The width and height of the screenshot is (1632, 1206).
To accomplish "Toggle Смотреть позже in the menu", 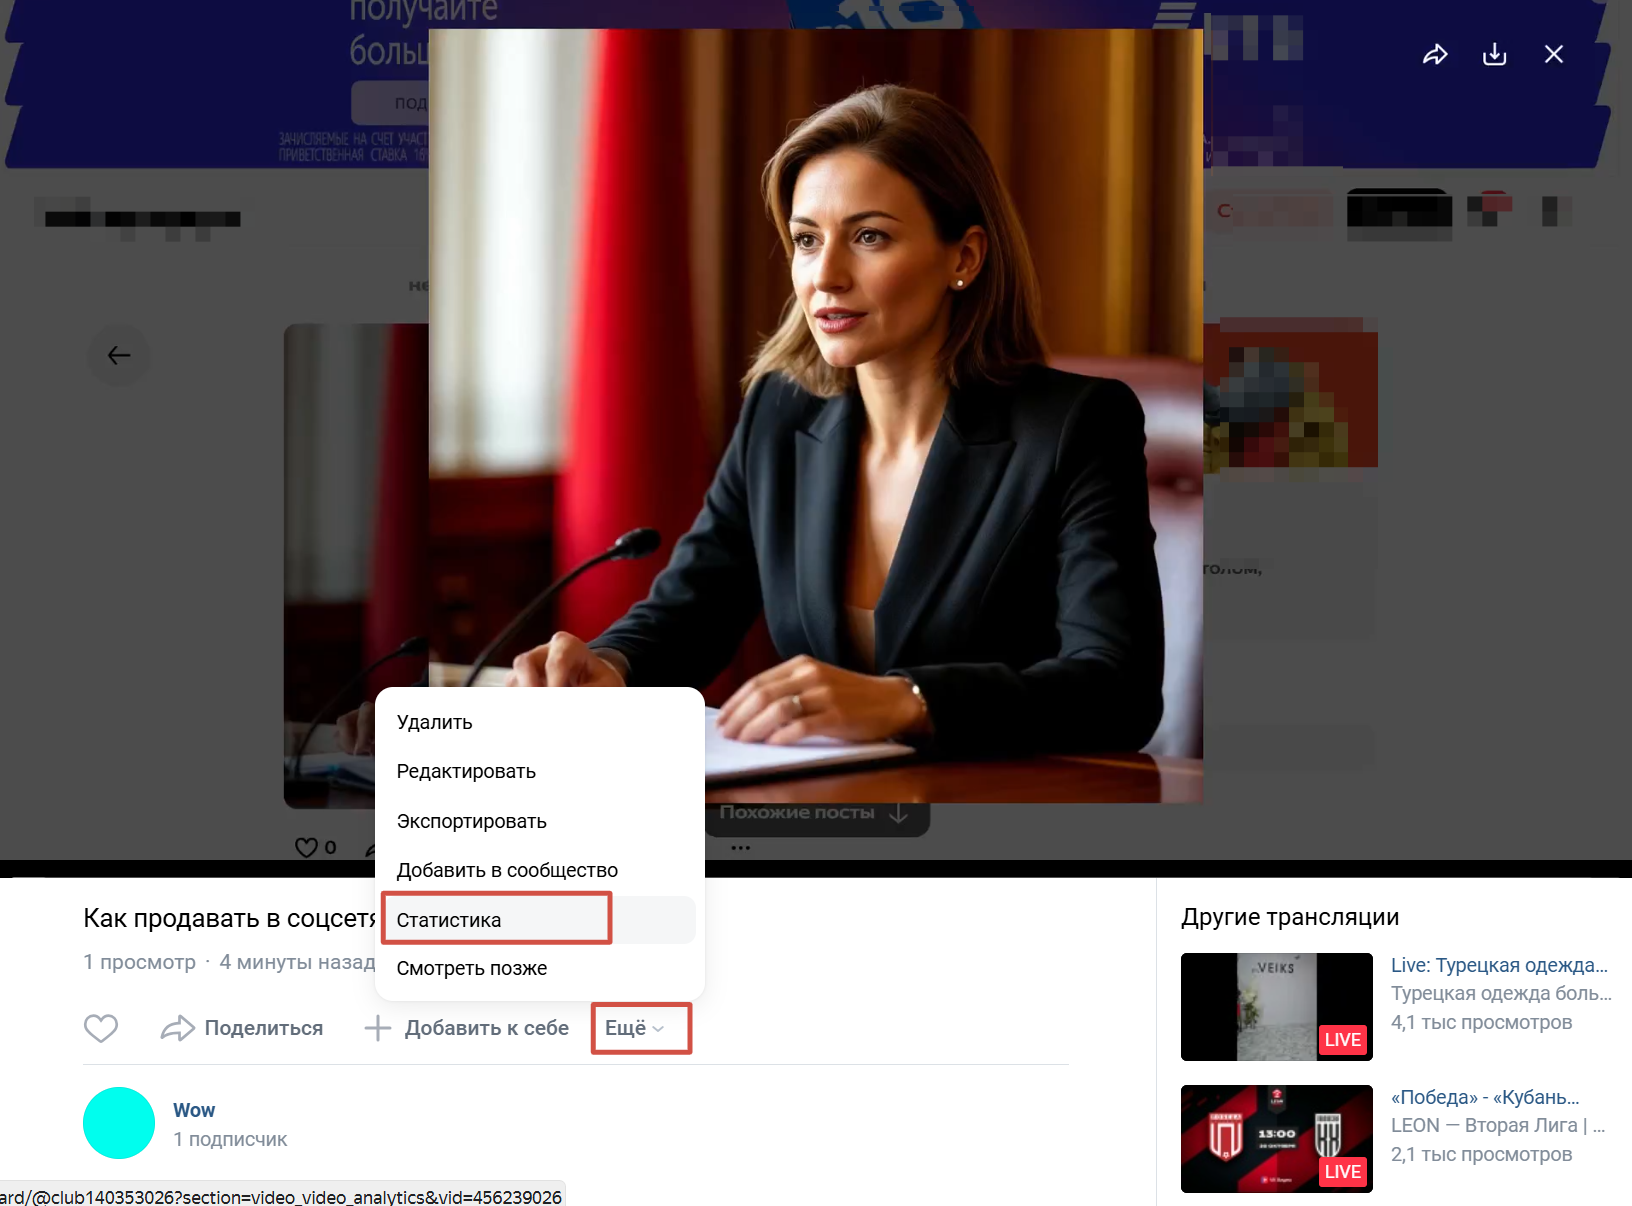I will 472,968.
